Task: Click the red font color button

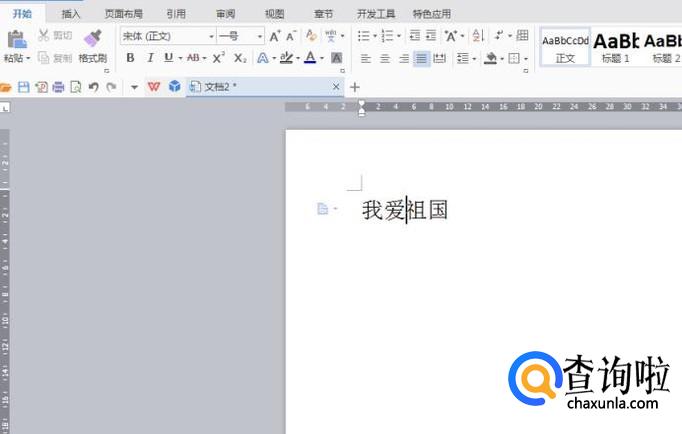Action: [x=309, y=58]
